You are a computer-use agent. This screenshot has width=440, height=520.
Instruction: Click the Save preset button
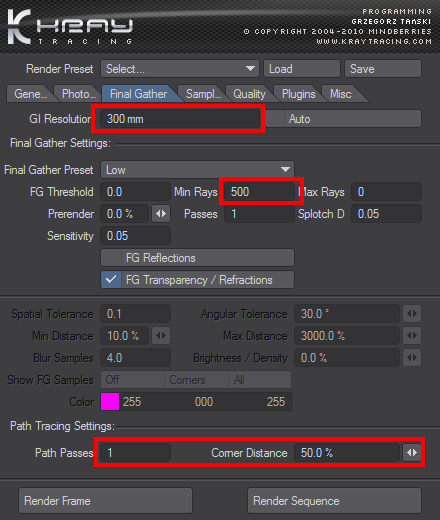[x=383, y=69]
